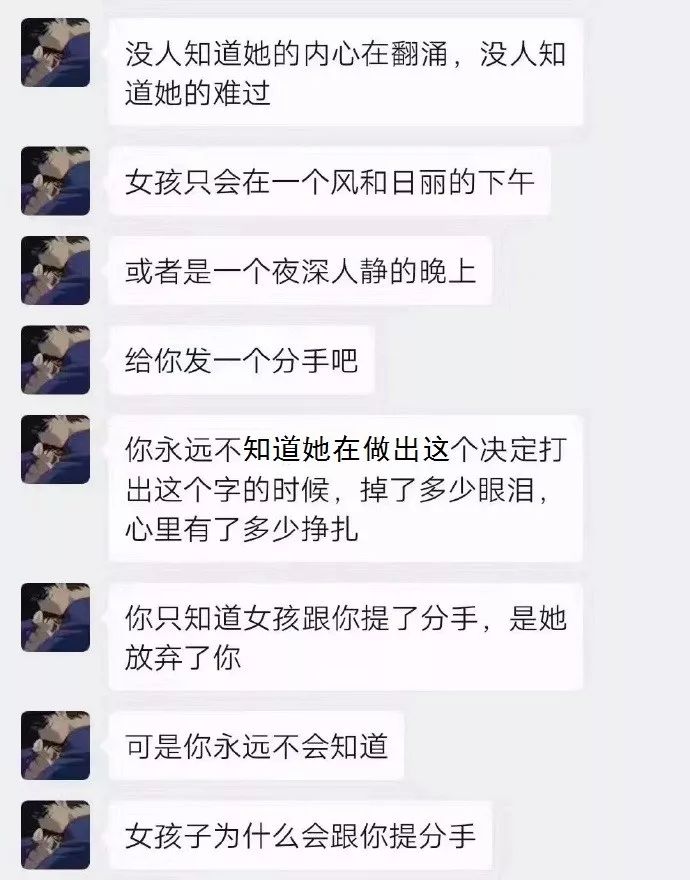Select long message about 掉了多少眼泪
Viewport: 690px width, 880px height.
(x=345, y=488)
